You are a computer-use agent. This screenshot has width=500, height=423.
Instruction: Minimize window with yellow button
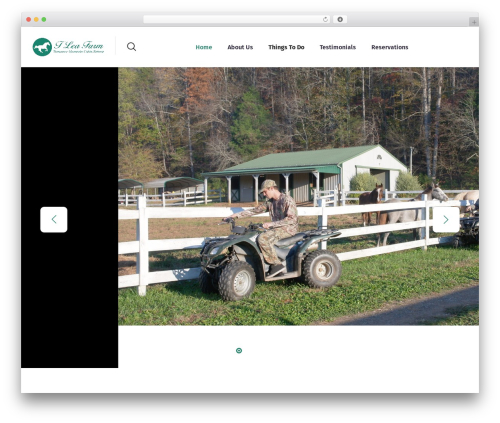point(36,19)
